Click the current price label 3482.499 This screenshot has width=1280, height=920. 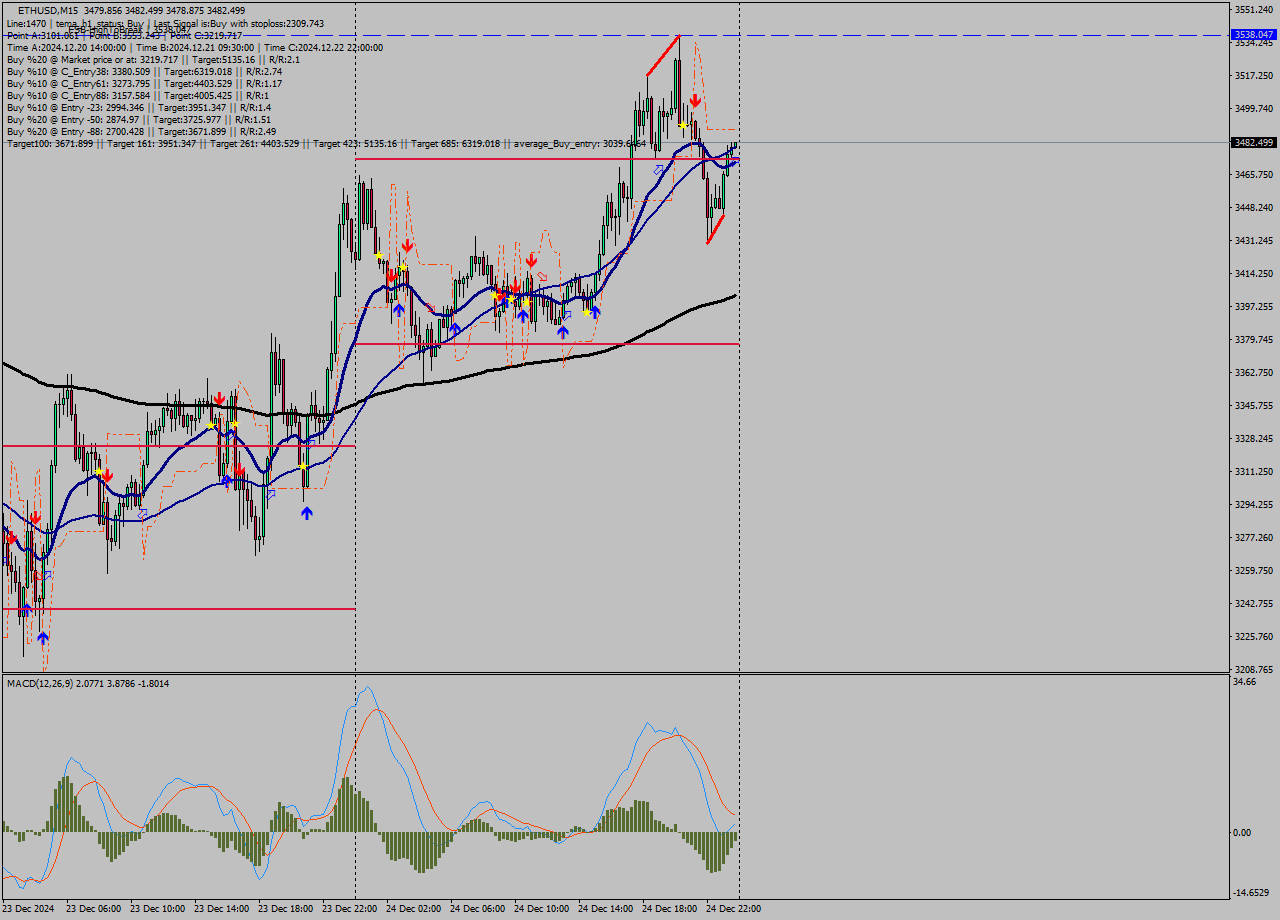[x=1253, y=143]
